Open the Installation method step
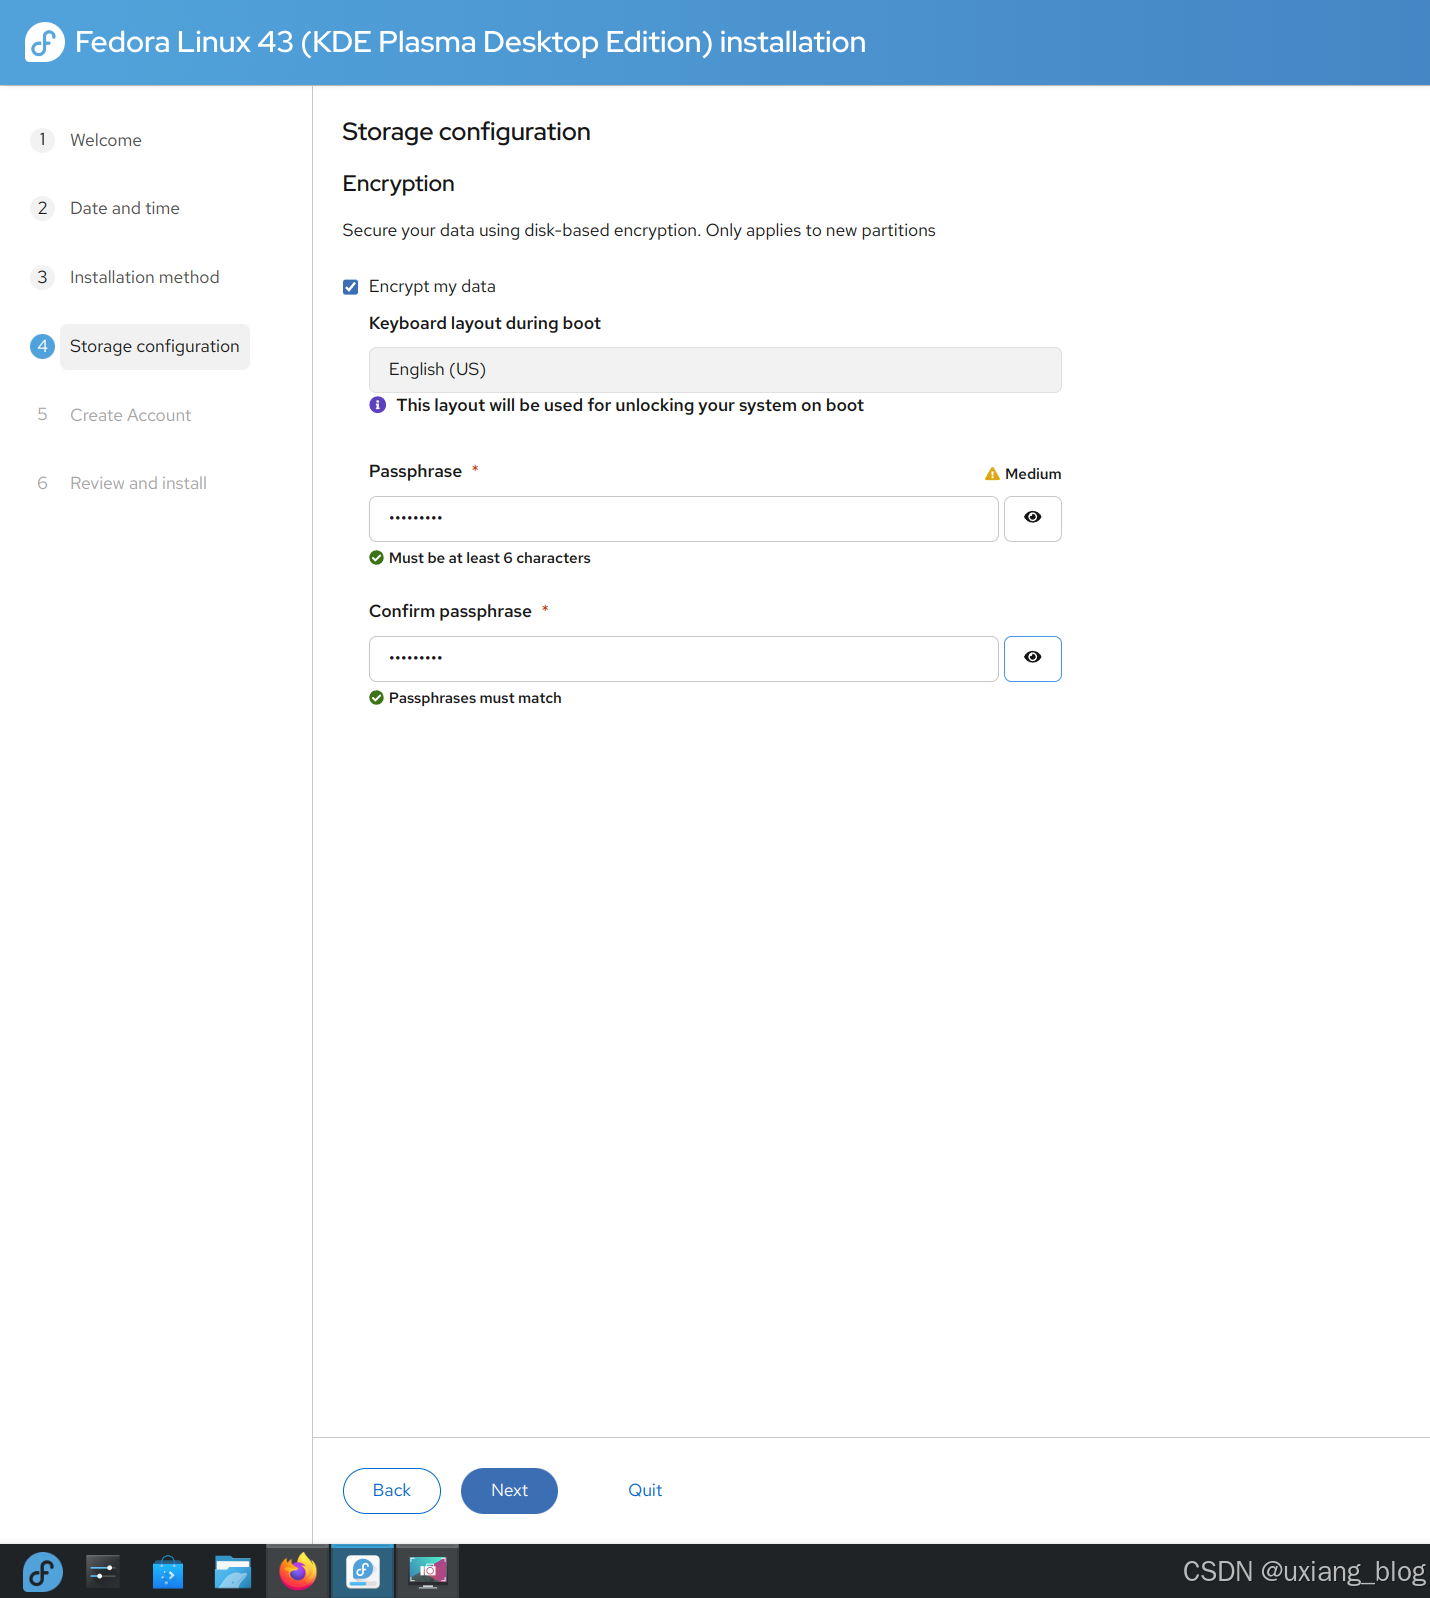 145,277
